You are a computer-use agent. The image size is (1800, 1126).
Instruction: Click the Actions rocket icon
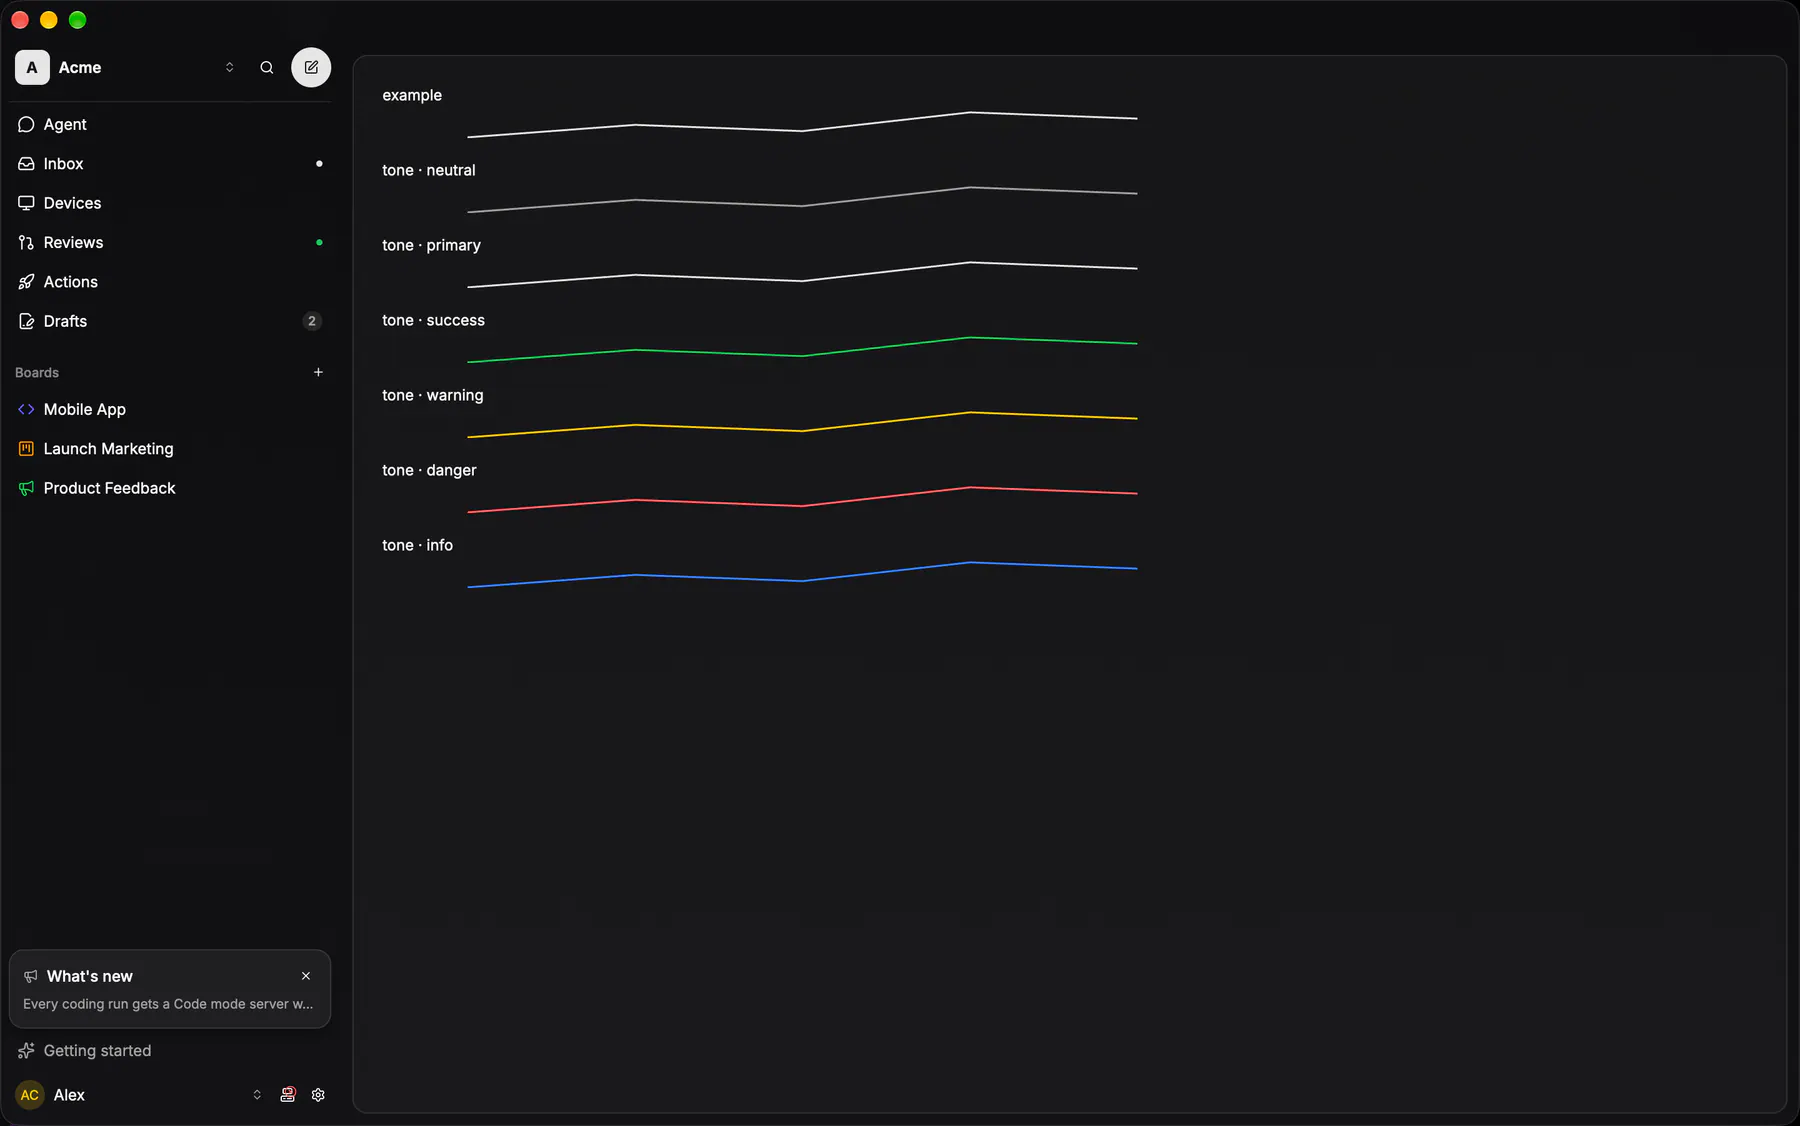27,282
